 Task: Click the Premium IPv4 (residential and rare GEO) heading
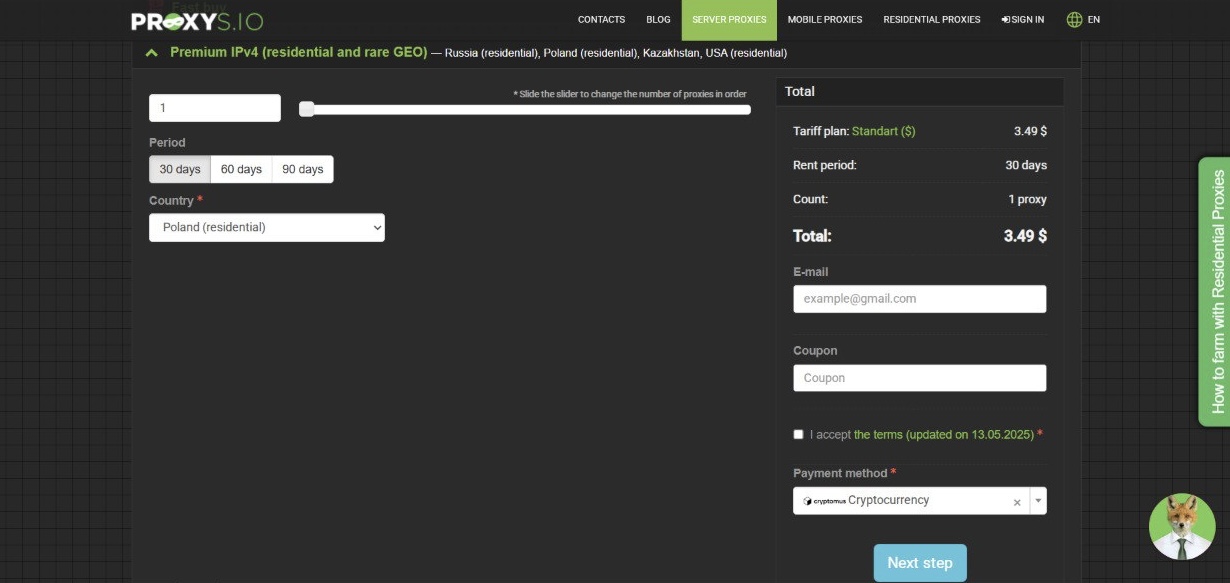(298, 52)
